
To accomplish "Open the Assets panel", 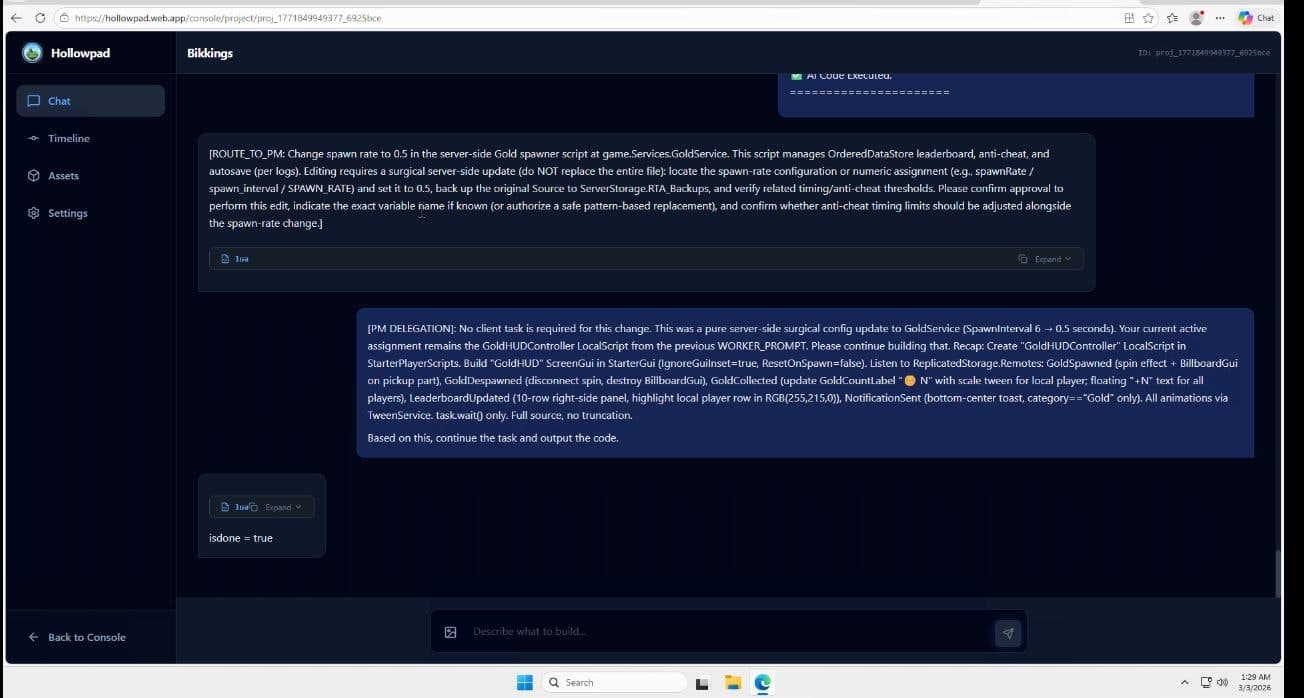I will (x=63, y=175).
